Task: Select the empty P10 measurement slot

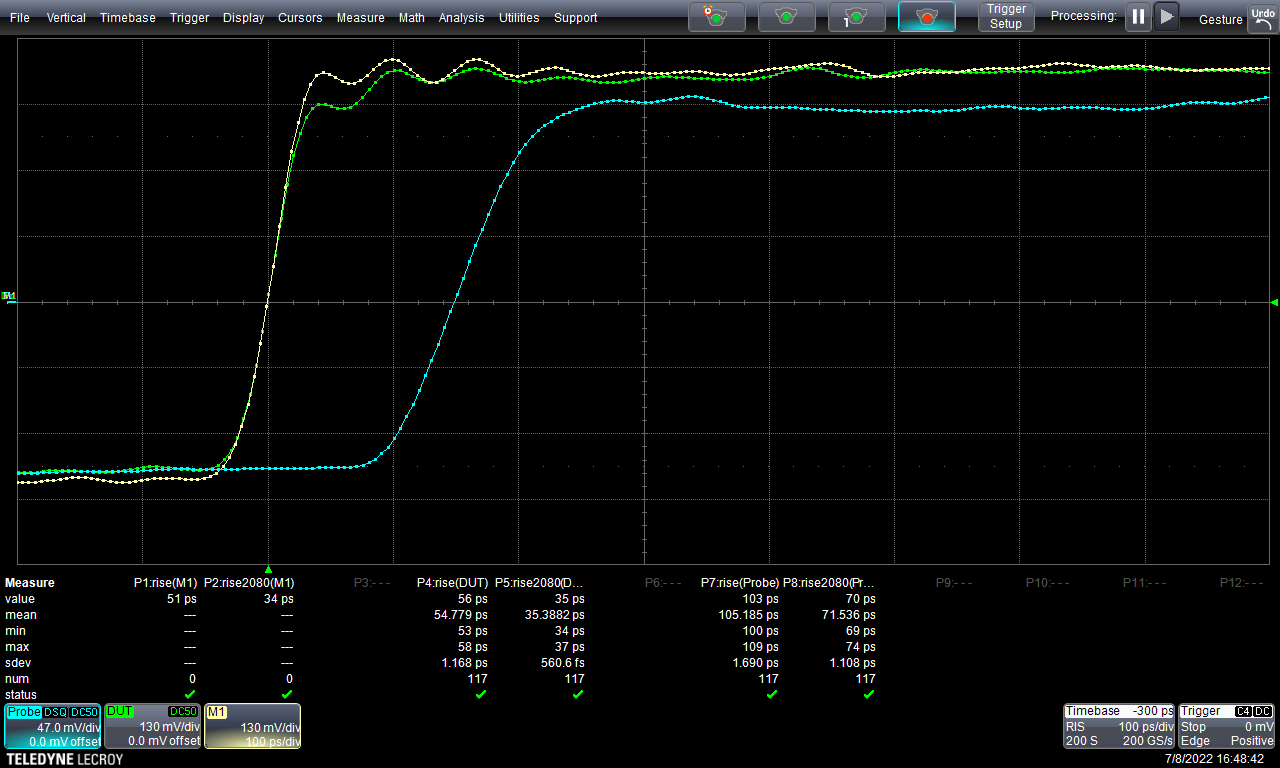Action: point(1047,582)
